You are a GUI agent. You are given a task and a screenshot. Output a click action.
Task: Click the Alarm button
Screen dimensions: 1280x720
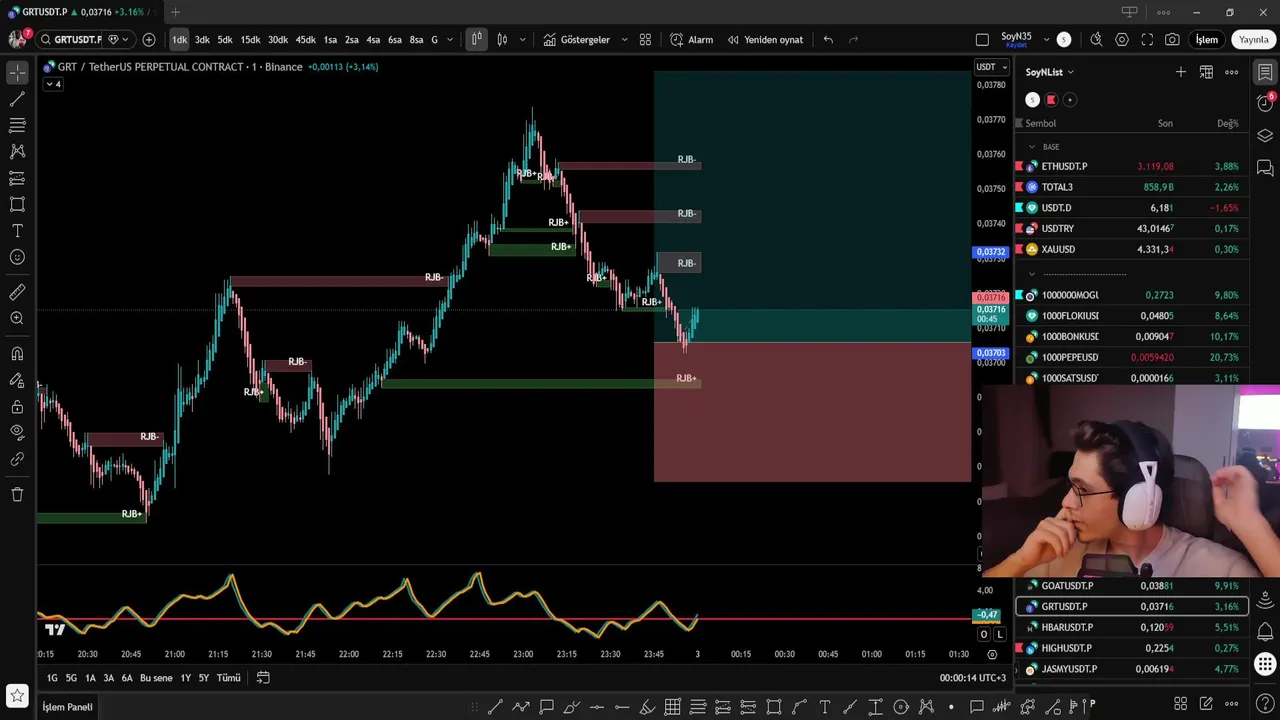point(691,40)
